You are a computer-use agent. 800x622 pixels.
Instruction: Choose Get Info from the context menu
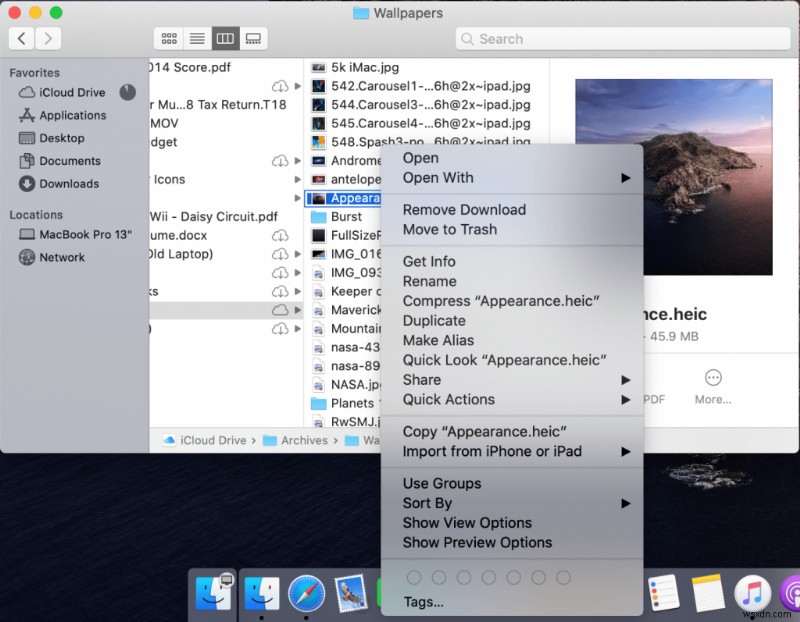coord(431,261)
